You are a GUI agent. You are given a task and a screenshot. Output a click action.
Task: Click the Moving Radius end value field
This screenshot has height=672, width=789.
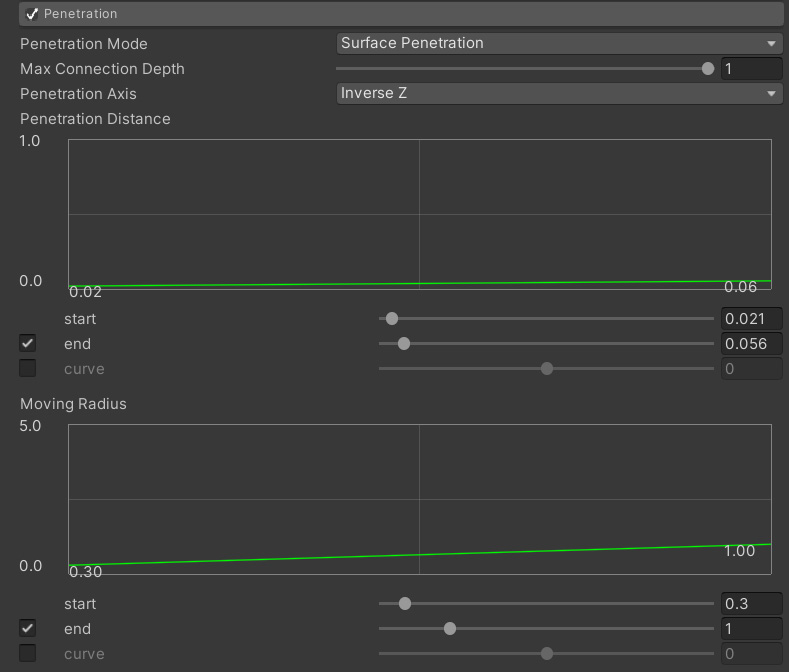tap(751, 628)
